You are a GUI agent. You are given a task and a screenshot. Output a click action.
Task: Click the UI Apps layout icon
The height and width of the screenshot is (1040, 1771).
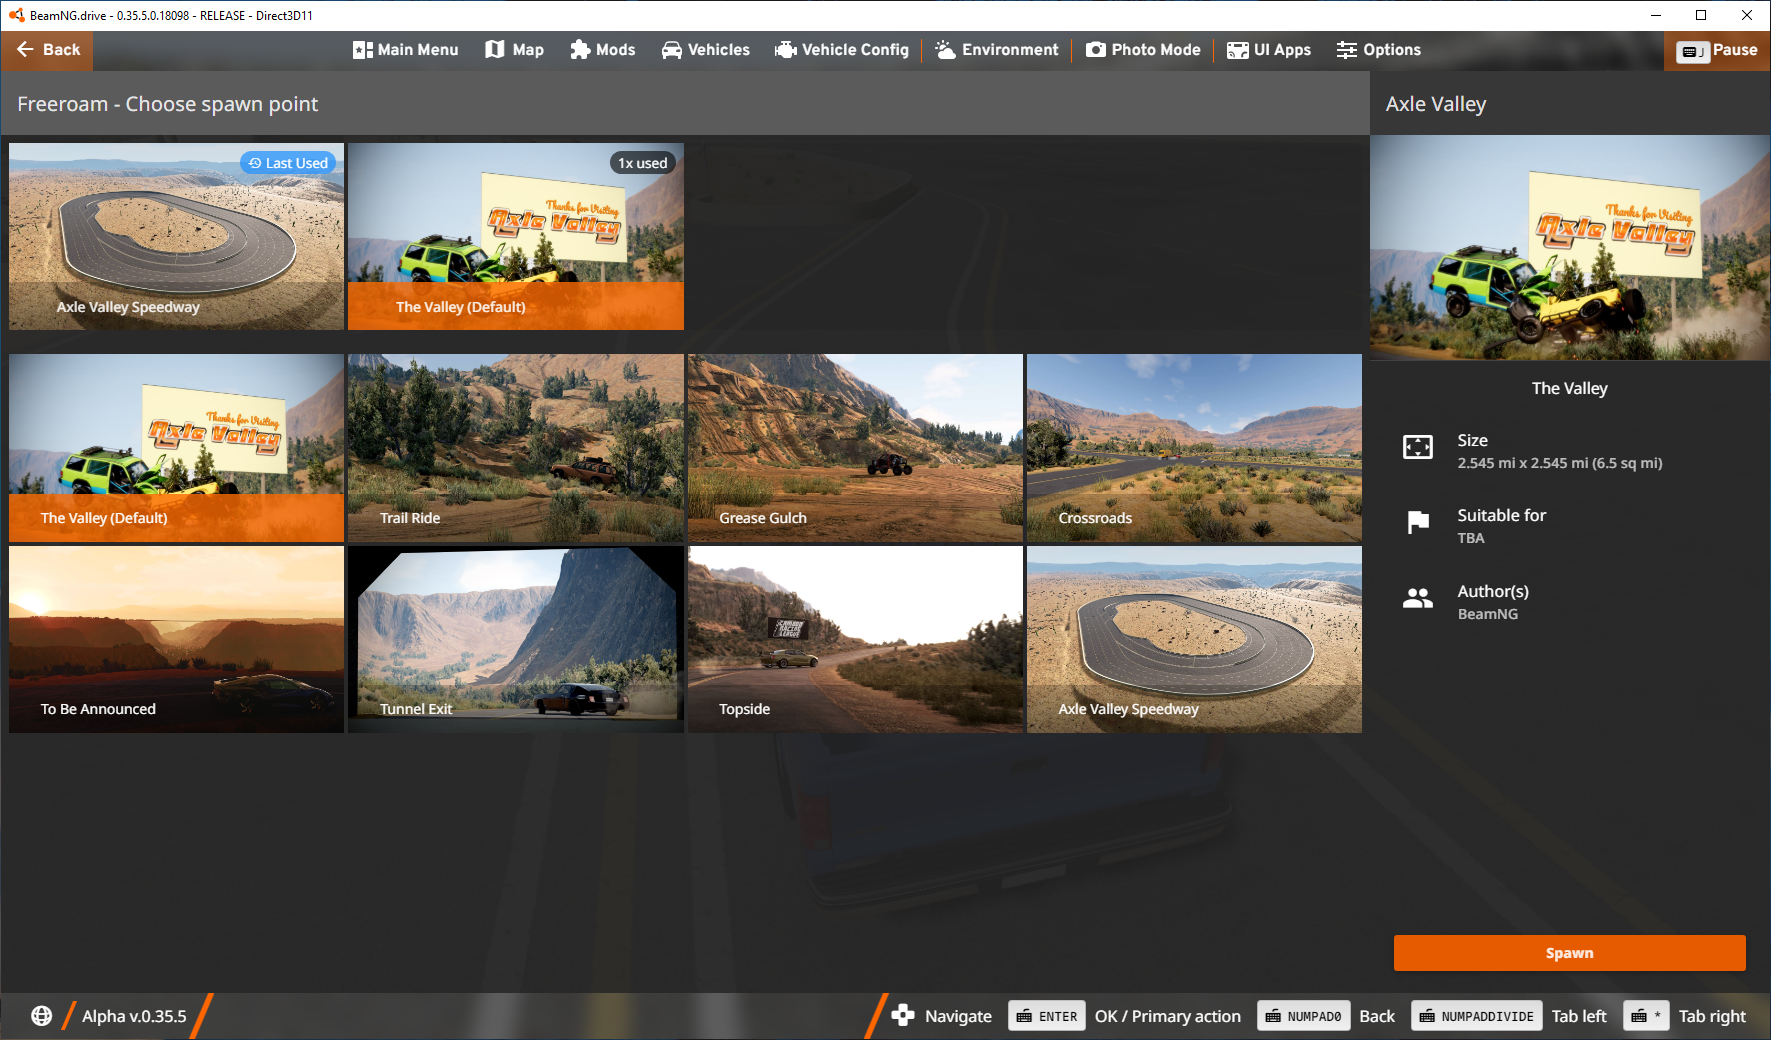1237,50
